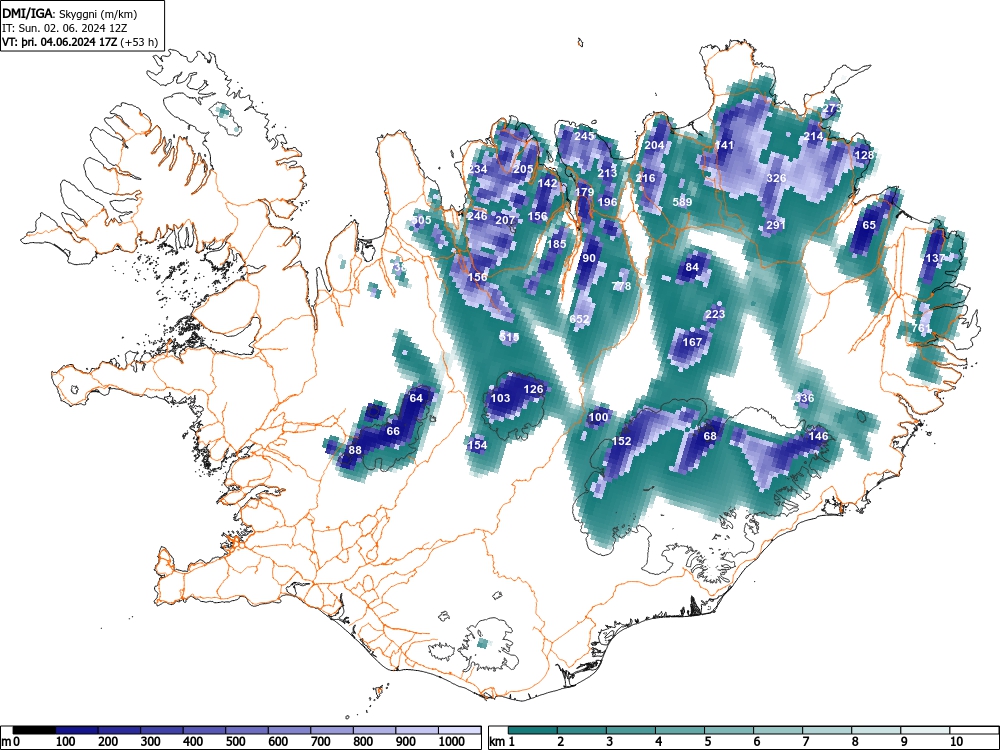
Task: Click the map title 'DMI/IGA: Skyggni (m/km)'
Action: [70, 13]
